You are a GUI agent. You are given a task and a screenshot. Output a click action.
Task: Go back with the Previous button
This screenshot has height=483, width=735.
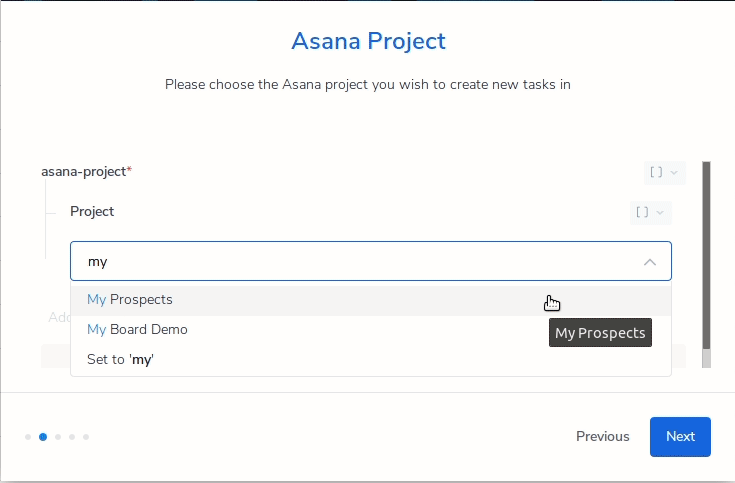click(x=602, y=437)
